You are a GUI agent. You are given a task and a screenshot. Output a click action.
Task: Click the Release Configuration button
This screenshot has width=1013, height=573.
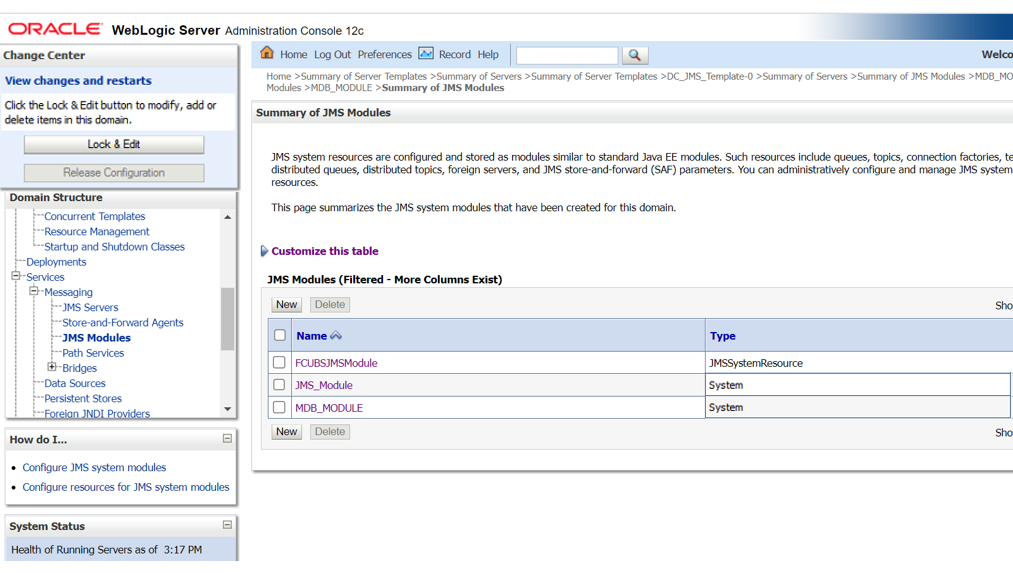(x=114, y=172)
